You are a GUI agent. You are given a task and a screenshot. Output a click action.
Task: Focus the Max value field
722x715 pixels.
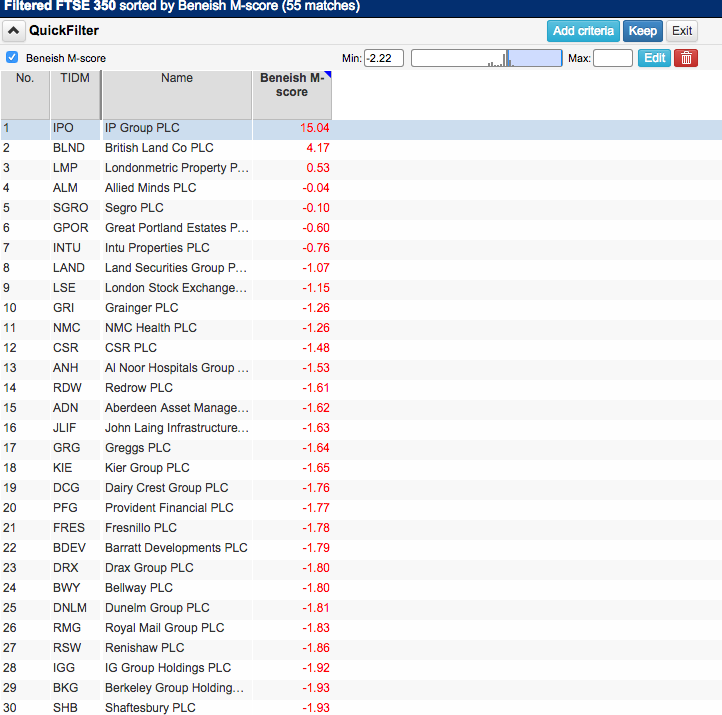tap(612, 58)
